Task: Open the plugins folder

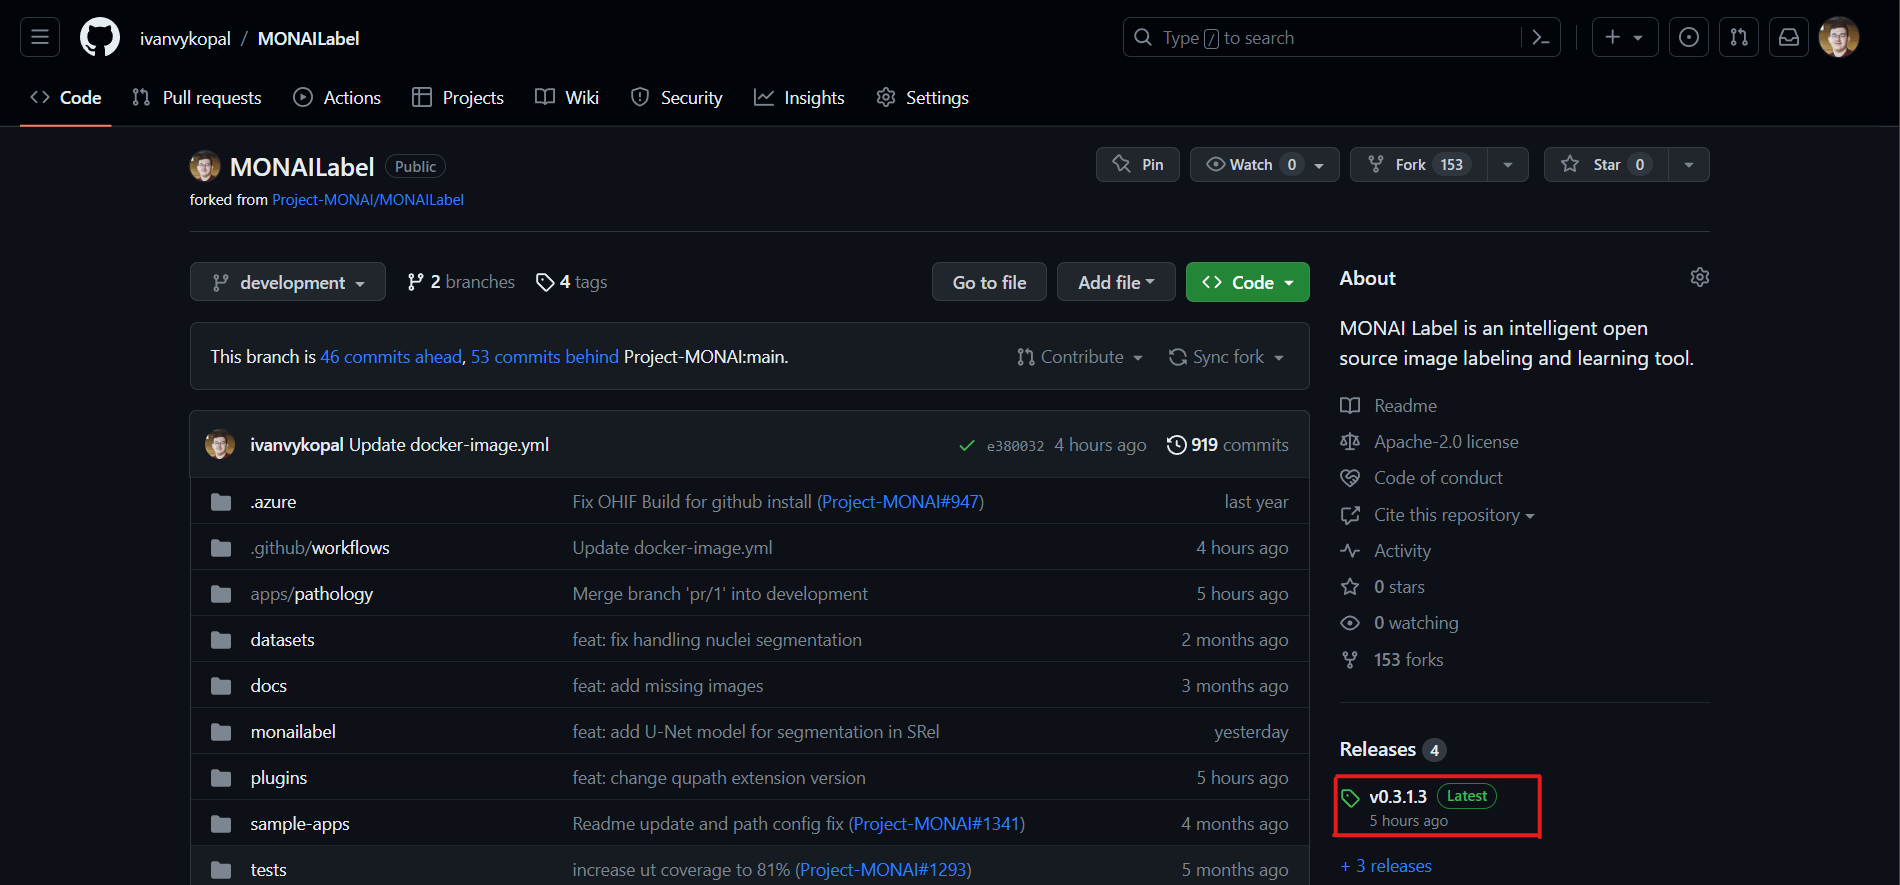Action: point(279,778)
